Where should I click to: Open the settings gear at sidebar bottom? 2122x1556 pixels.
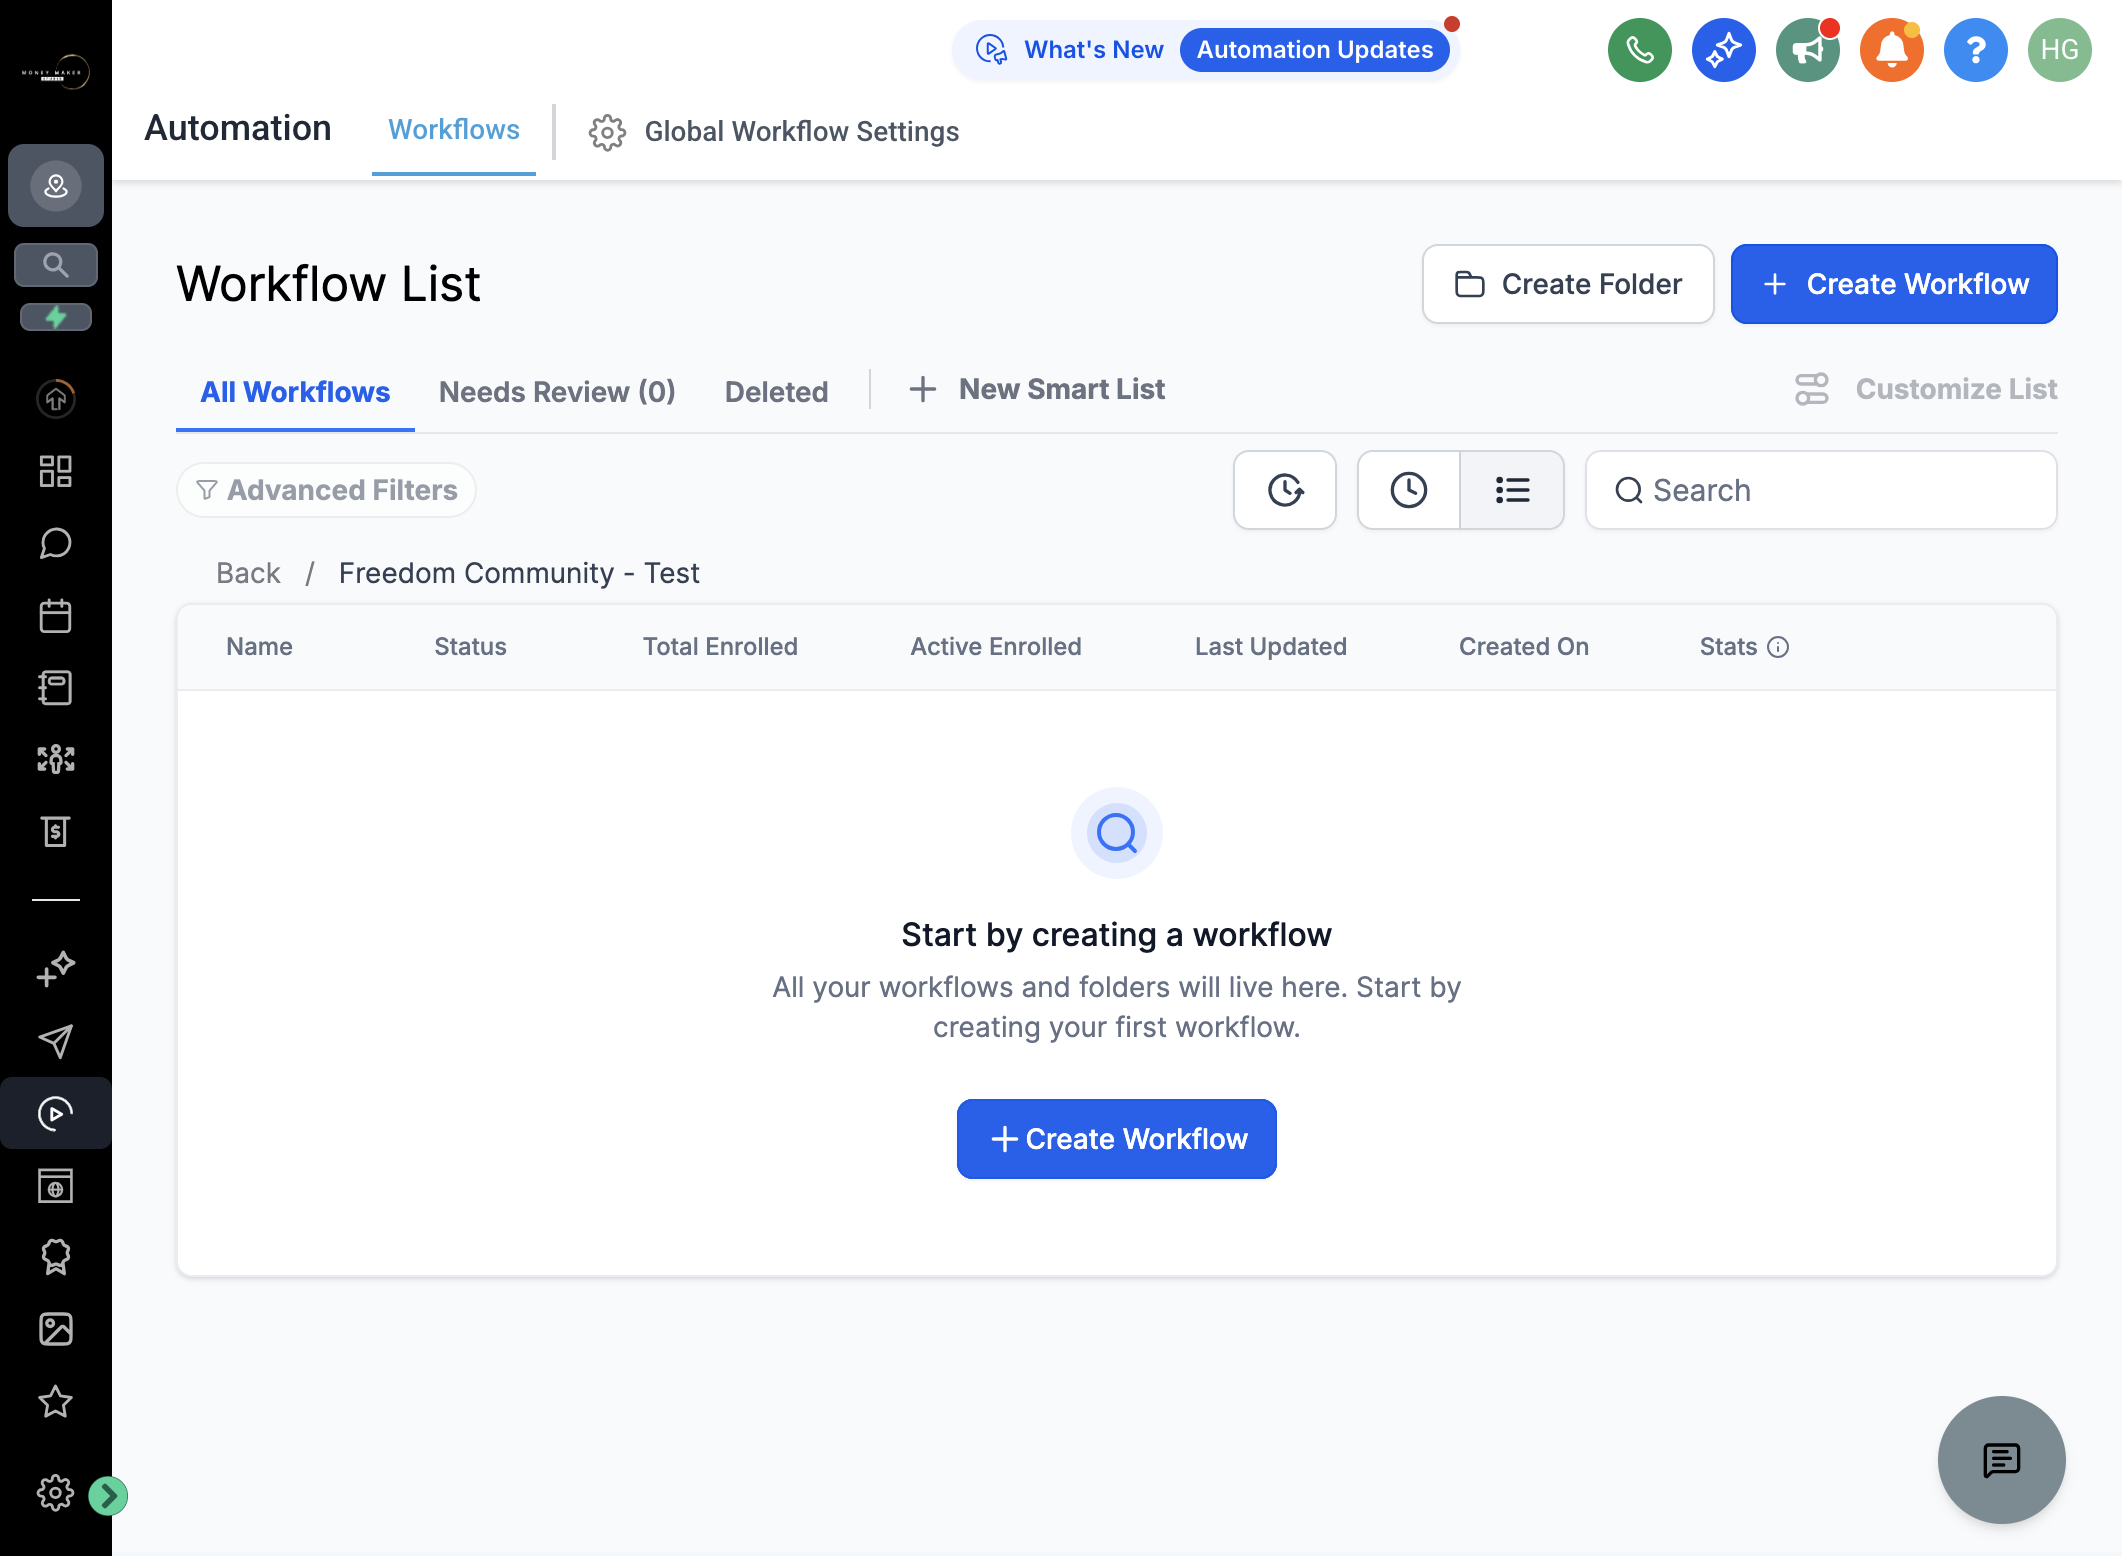pos(55,1493)
